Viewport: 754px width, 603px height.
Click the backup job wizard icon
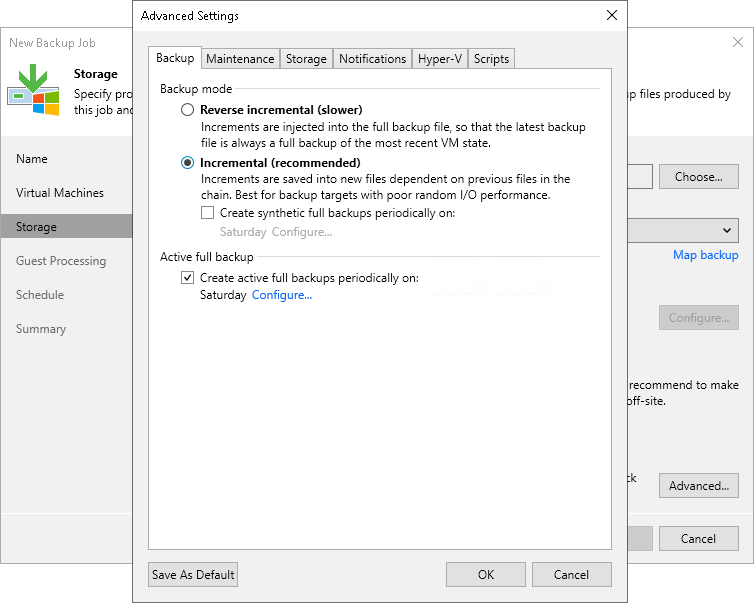click(x=33, y=89)
